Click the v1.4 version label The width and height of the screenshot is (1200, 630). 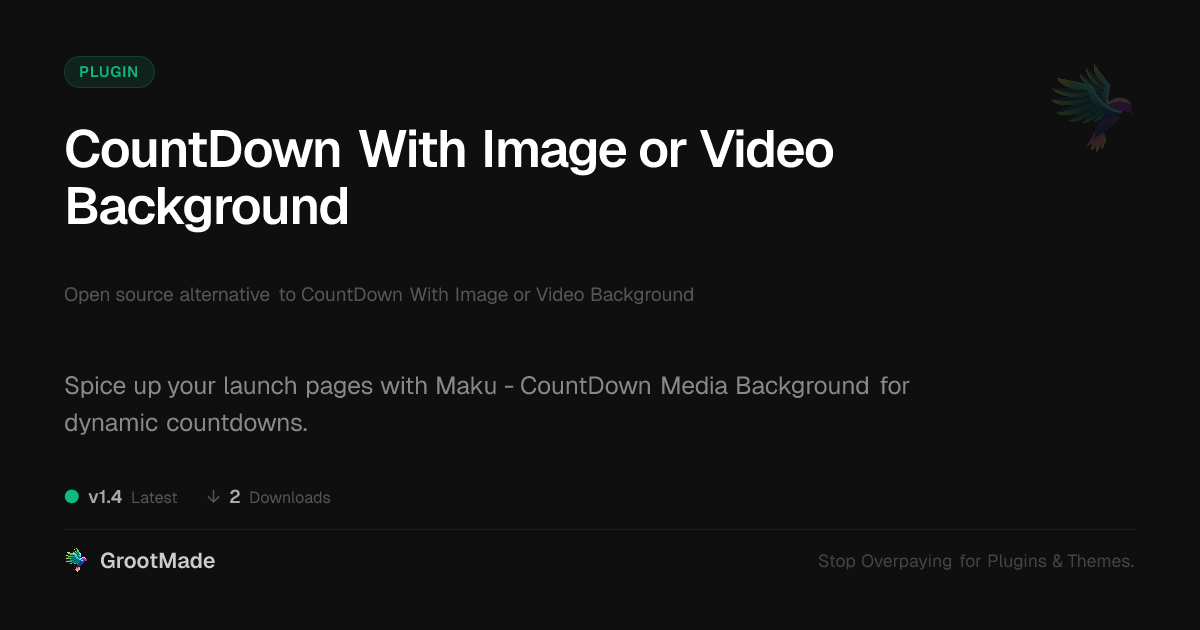[105, 497]
